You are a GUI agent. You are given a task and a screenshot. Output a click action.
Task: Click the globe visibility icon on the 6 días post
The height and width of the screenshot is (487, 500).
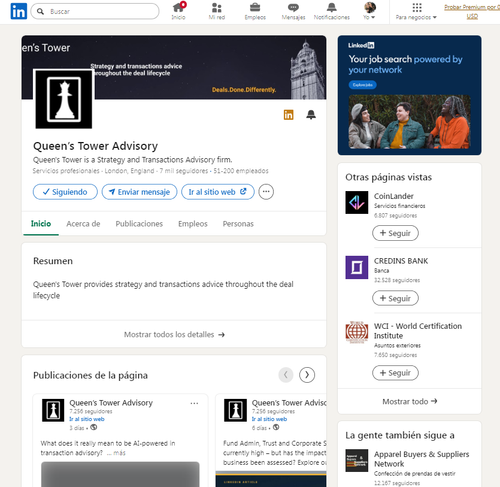(276, 427)
